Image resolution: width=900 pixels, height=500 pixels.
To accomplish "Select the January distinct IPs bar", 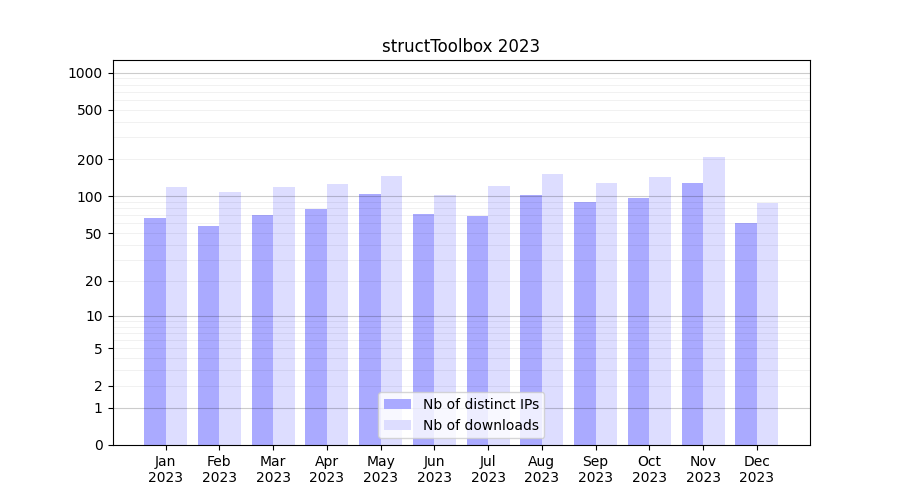I will coord(155,331).
